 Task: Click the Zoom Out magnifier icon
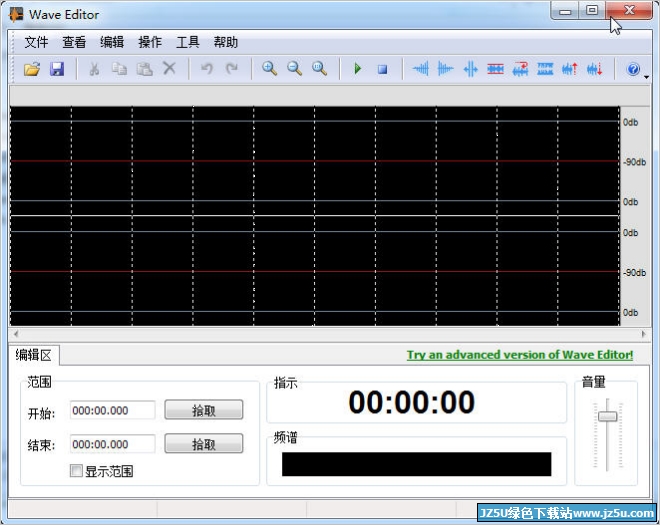[x=294, y=68]
